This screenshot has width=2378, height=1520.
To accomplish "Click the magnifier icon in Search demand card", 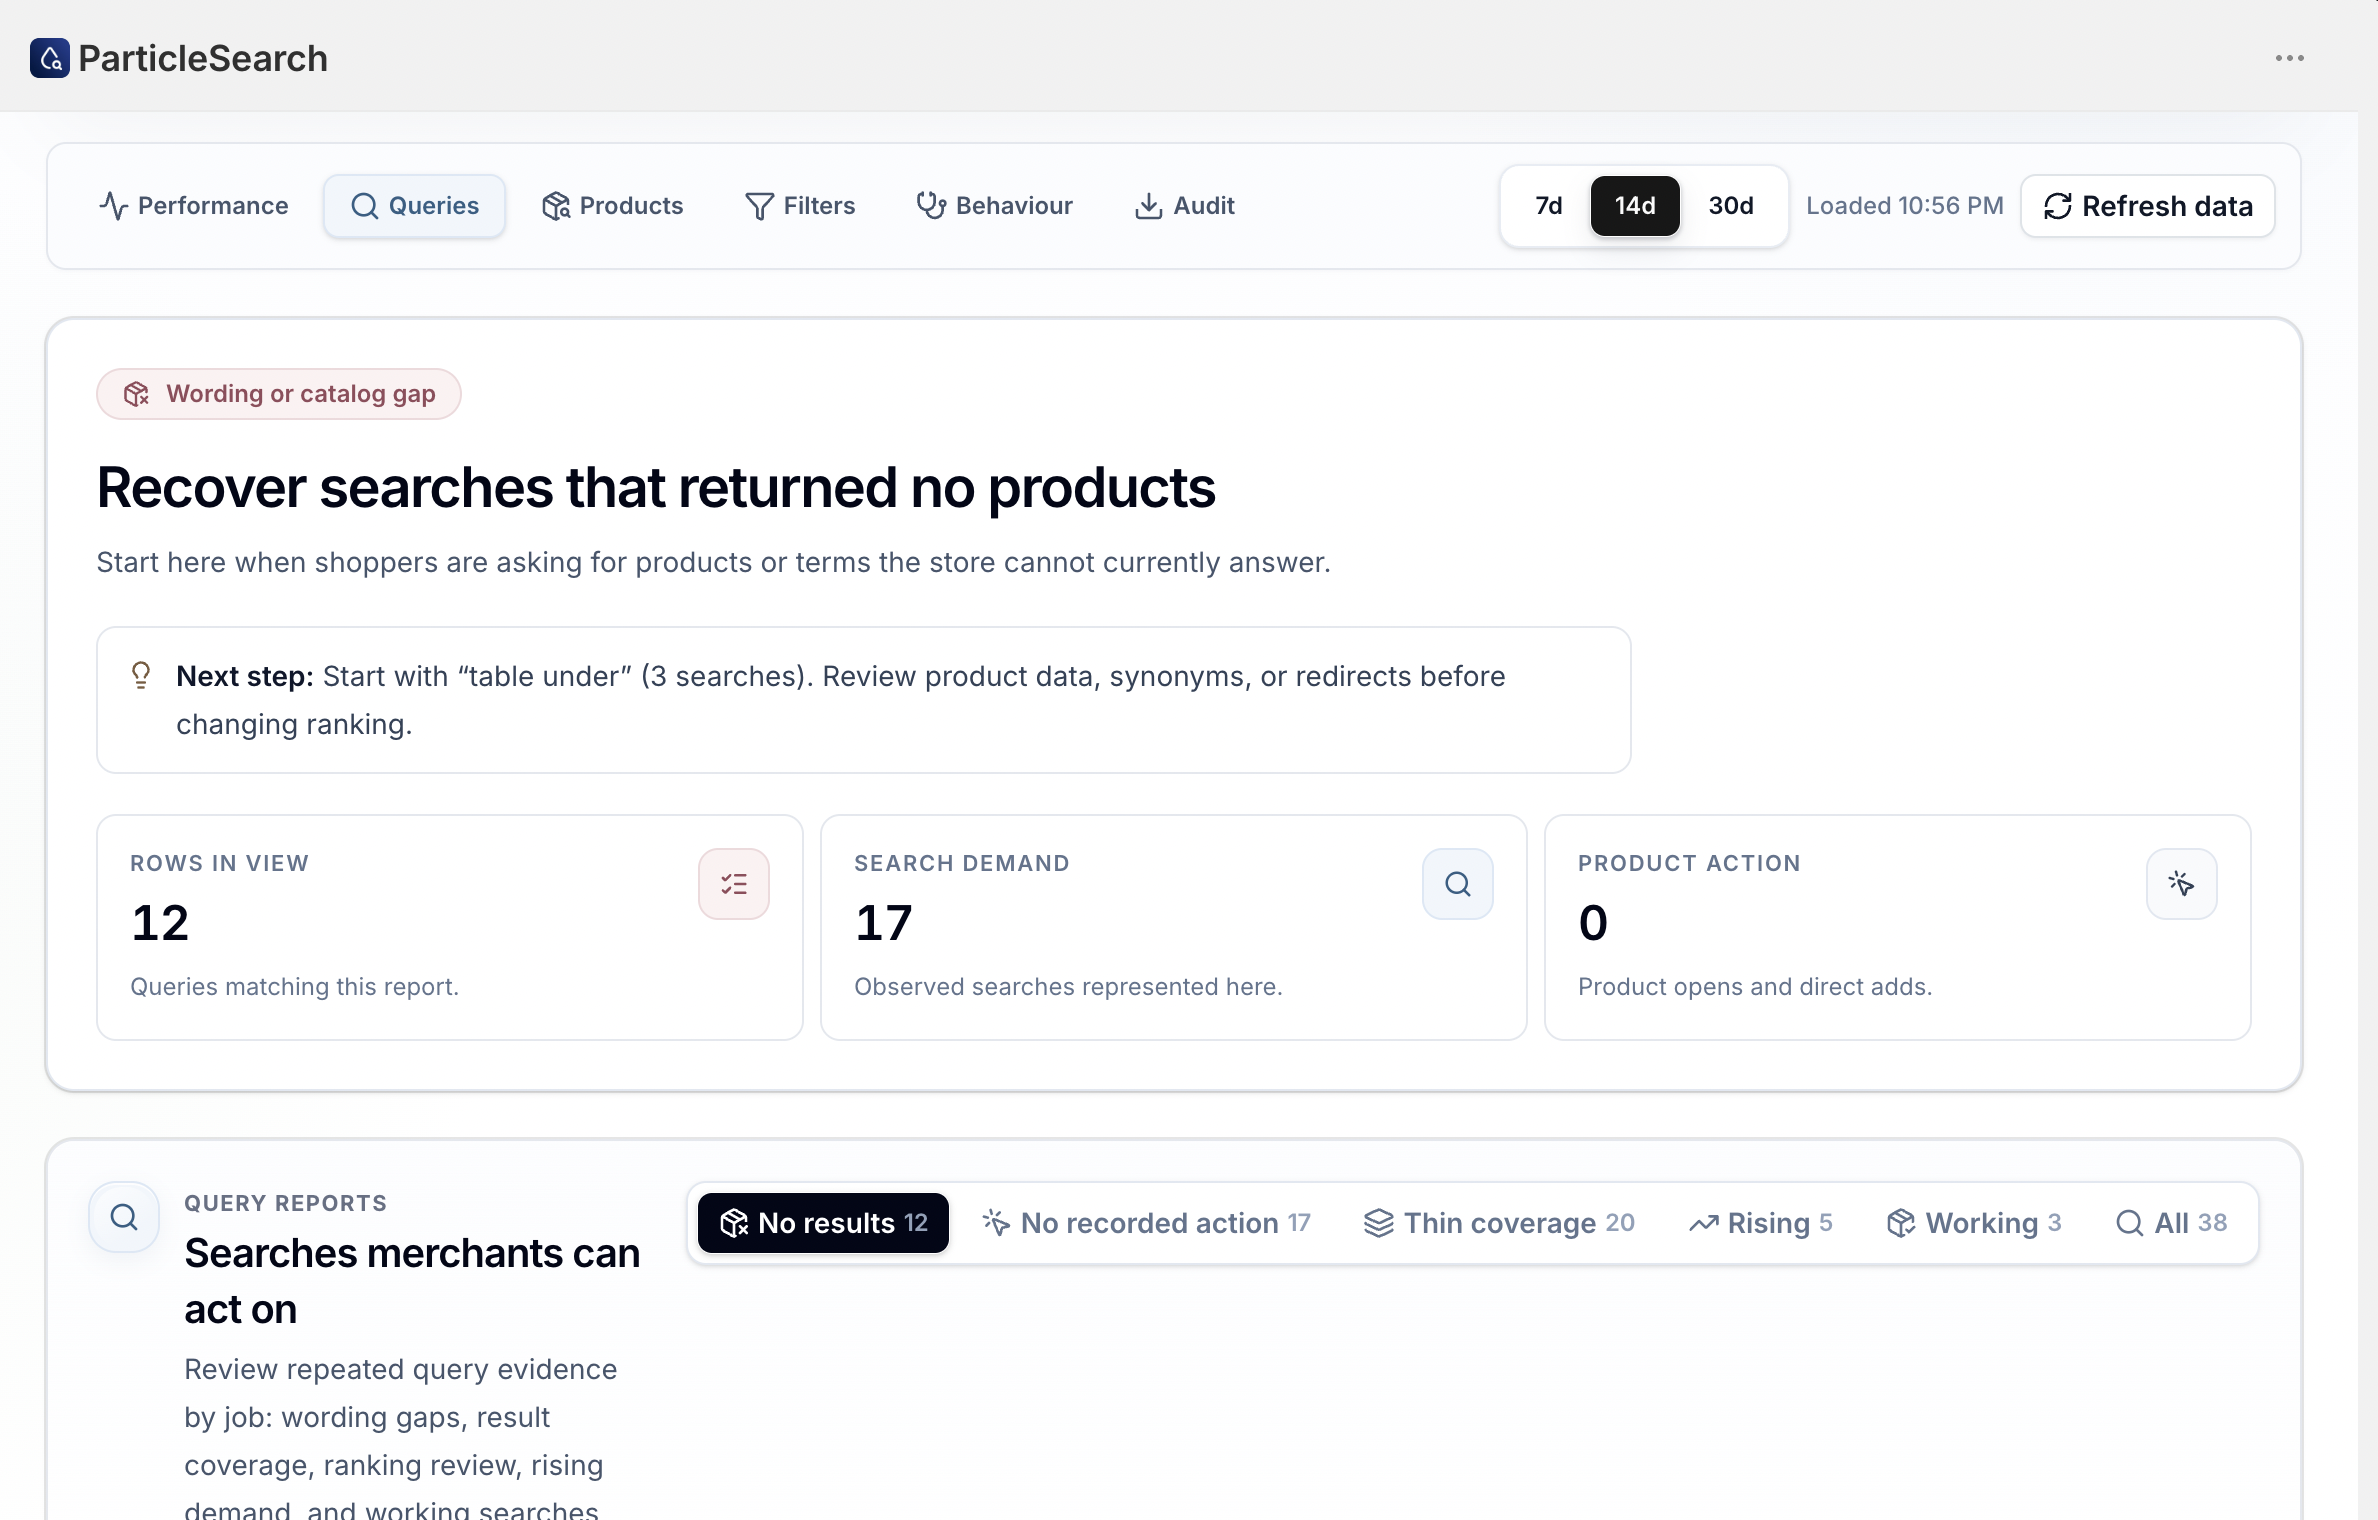I will point(1458,884).
